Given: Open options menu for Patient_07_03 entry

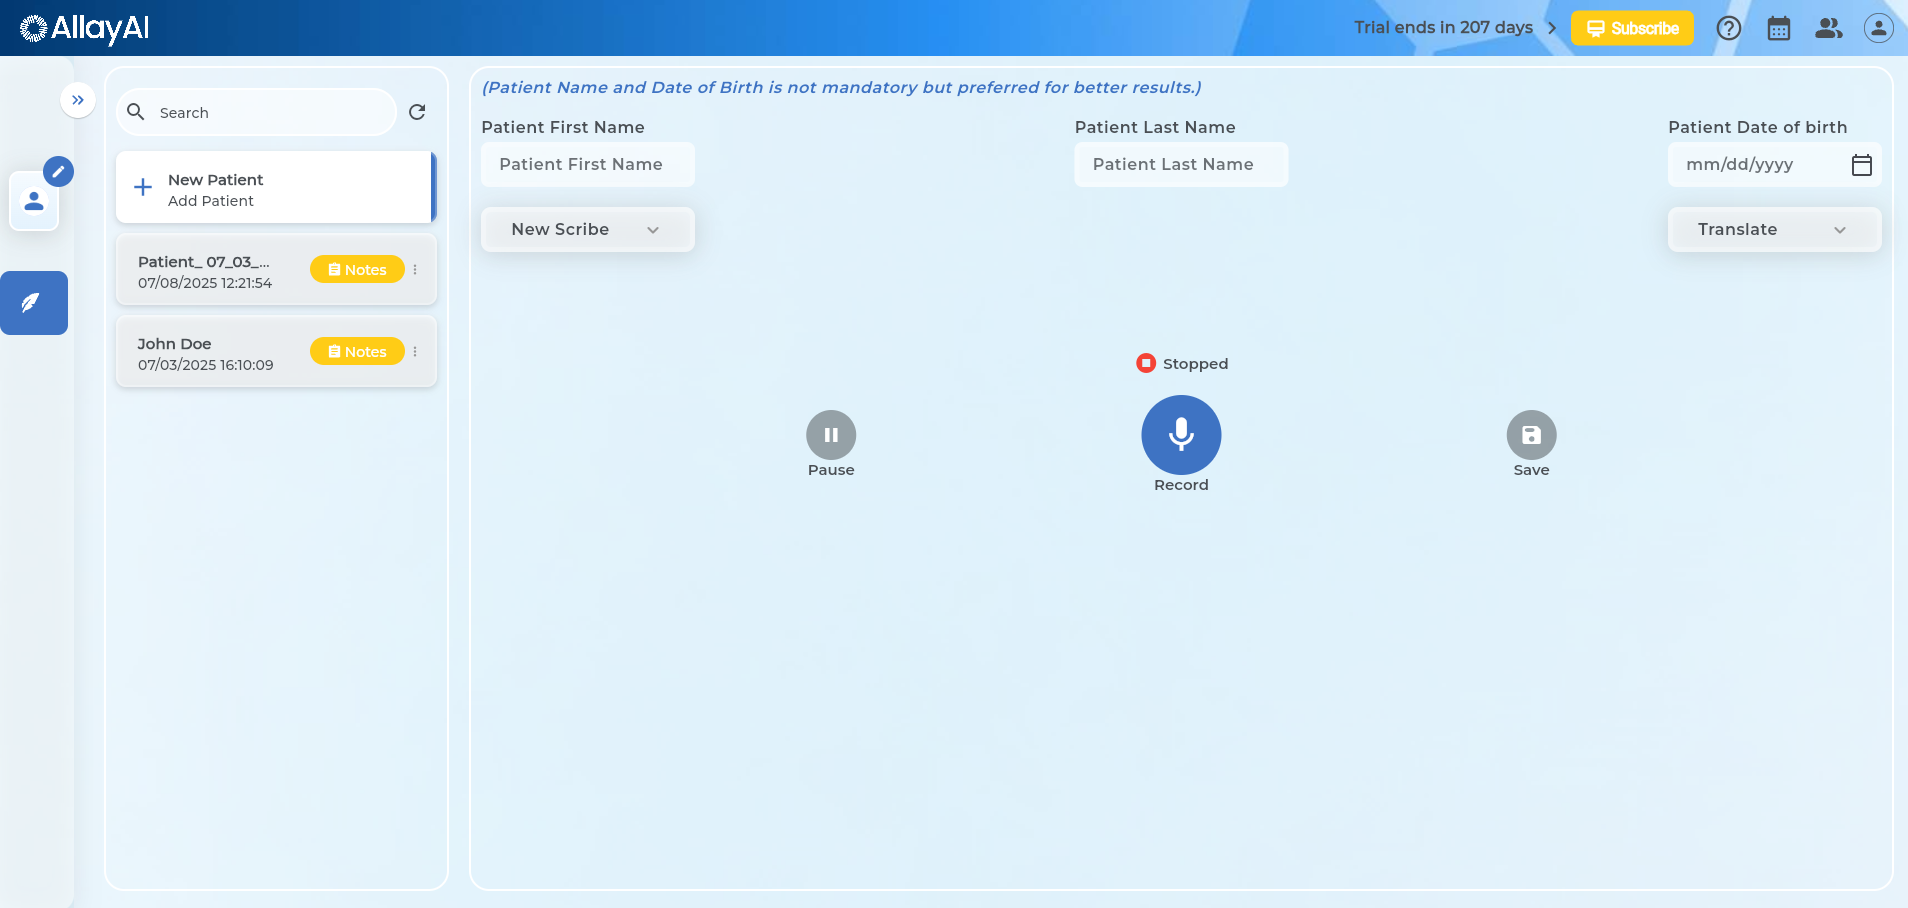Looking at the screenshot, I should click(415, 270).
